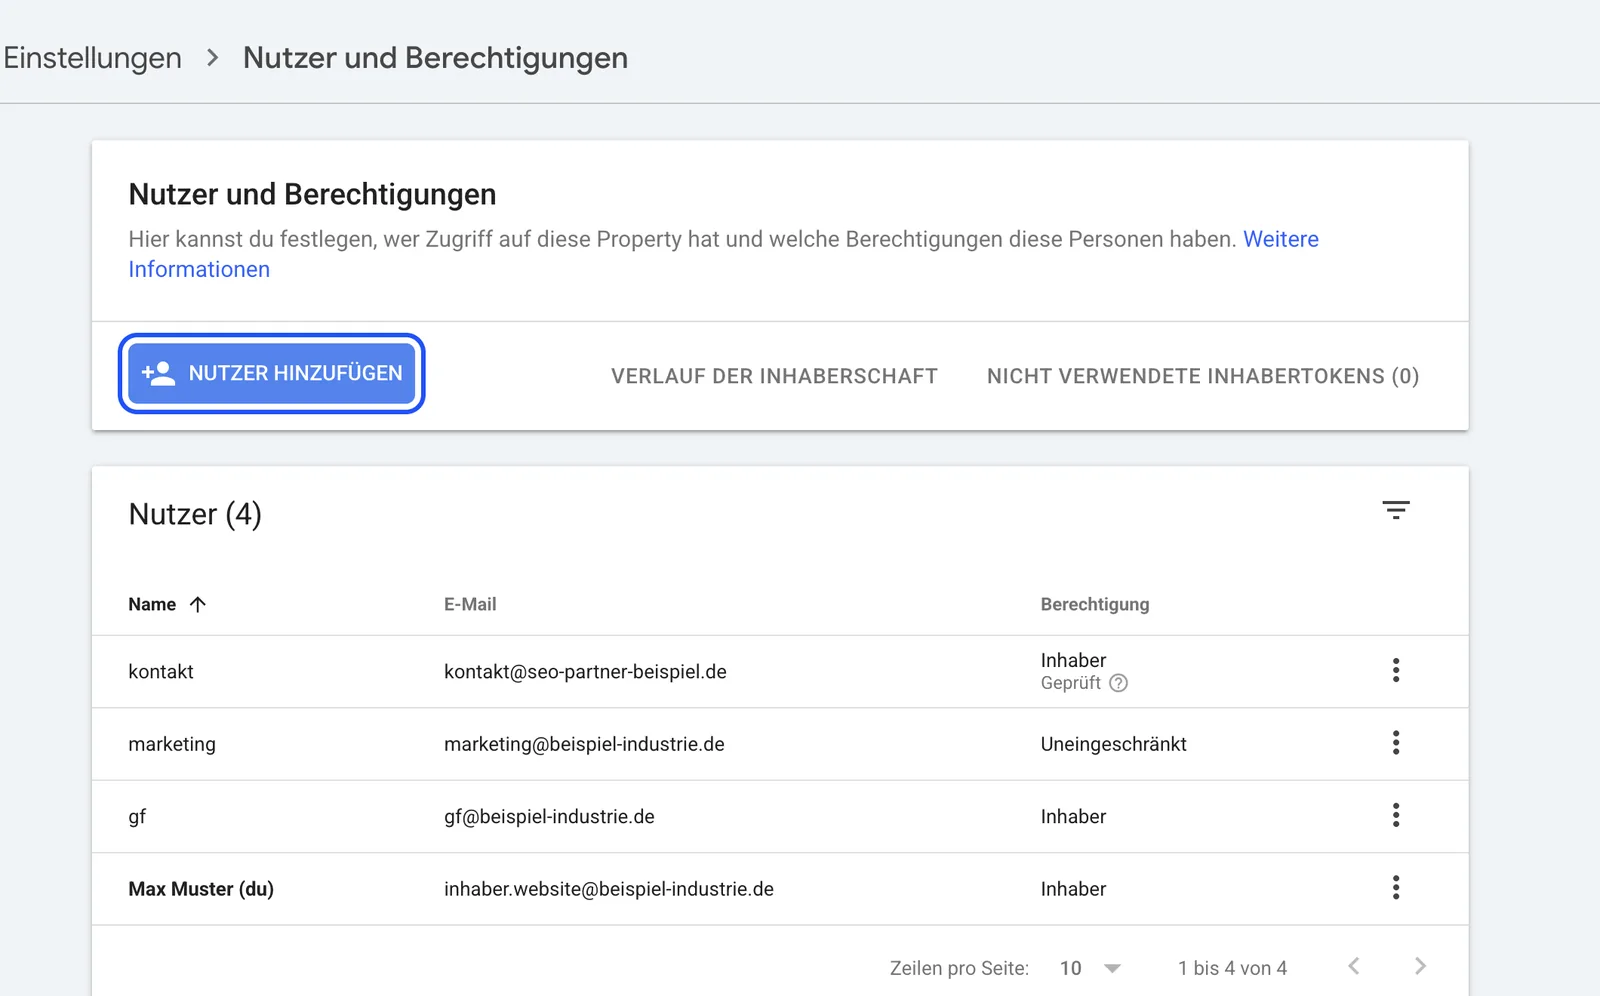Navigate to Einstellungen in the breadcrumb
This screenshot has width=1600, height=996.
(92, 58)
